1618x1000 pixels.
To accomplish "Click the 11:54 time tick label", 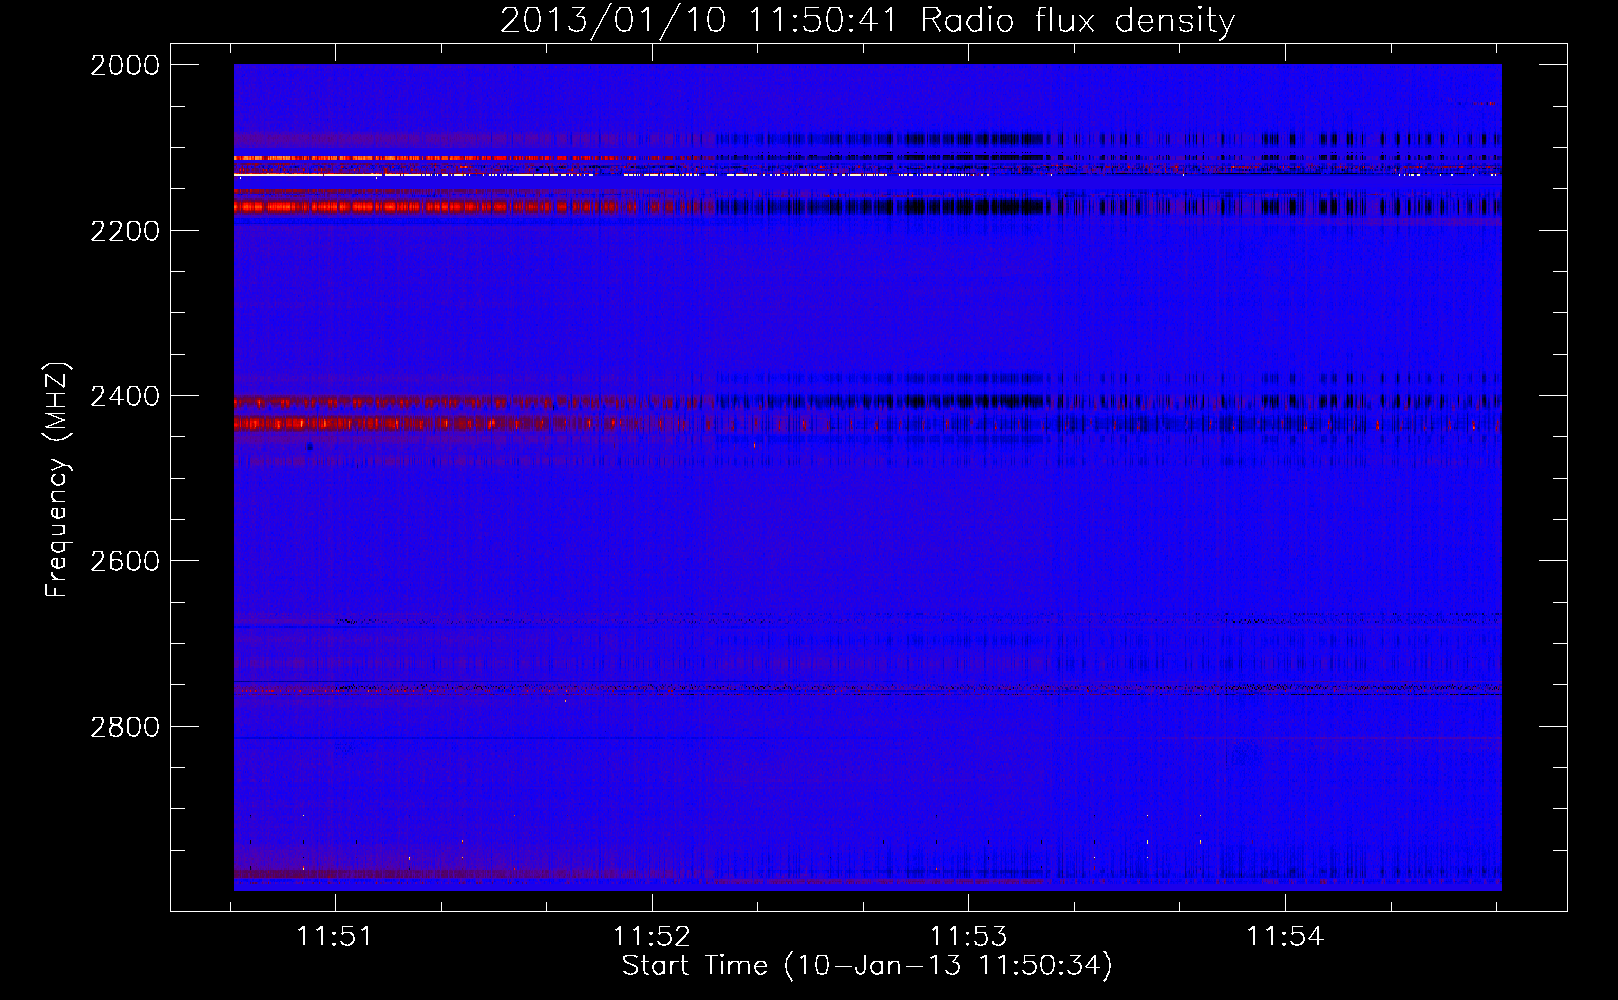I will point(1285,937).
